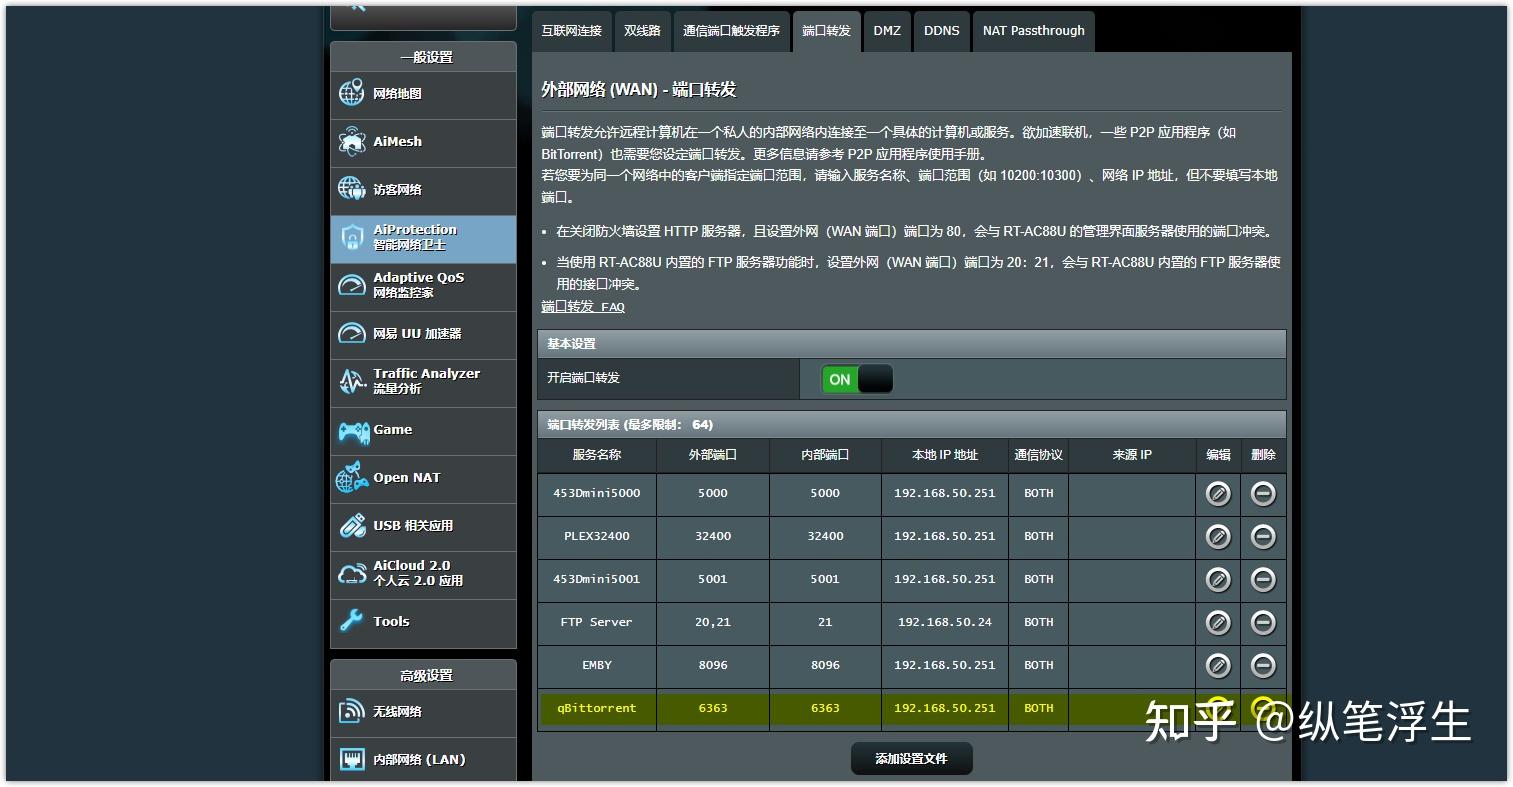Edit the 453Dmini5001 rule
Image resolution: width=1513 pixels, height=787 pixels.
[1218, 579]
